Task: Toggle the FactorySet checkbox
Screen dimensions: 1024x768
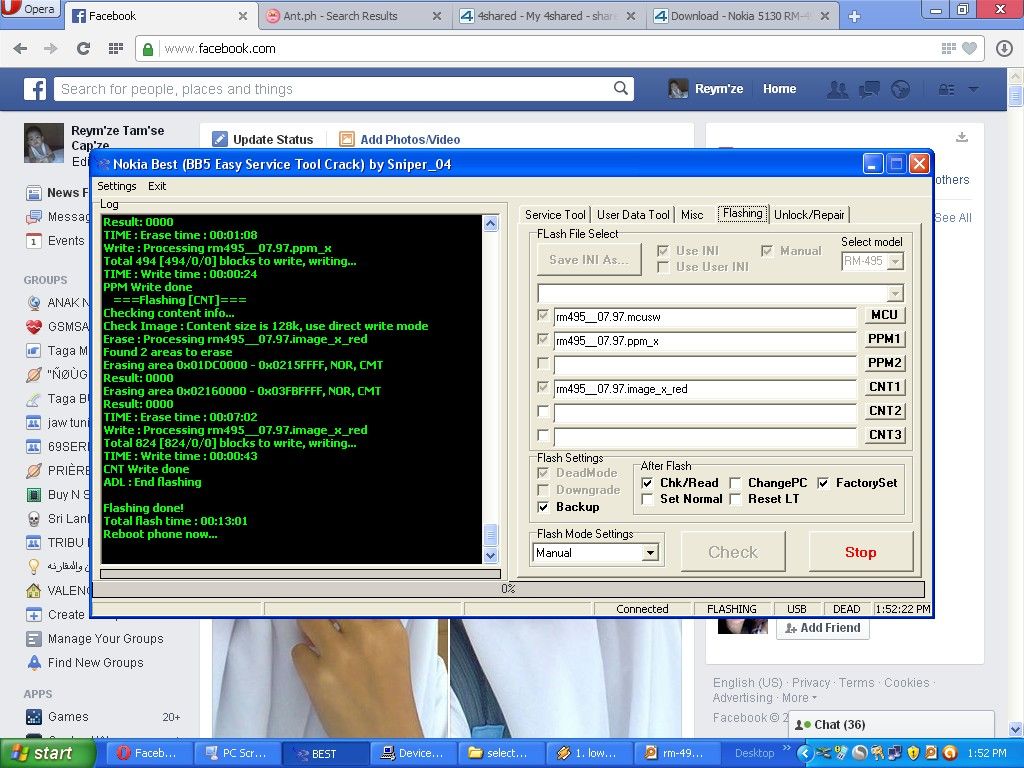Action: coord(823,483)
